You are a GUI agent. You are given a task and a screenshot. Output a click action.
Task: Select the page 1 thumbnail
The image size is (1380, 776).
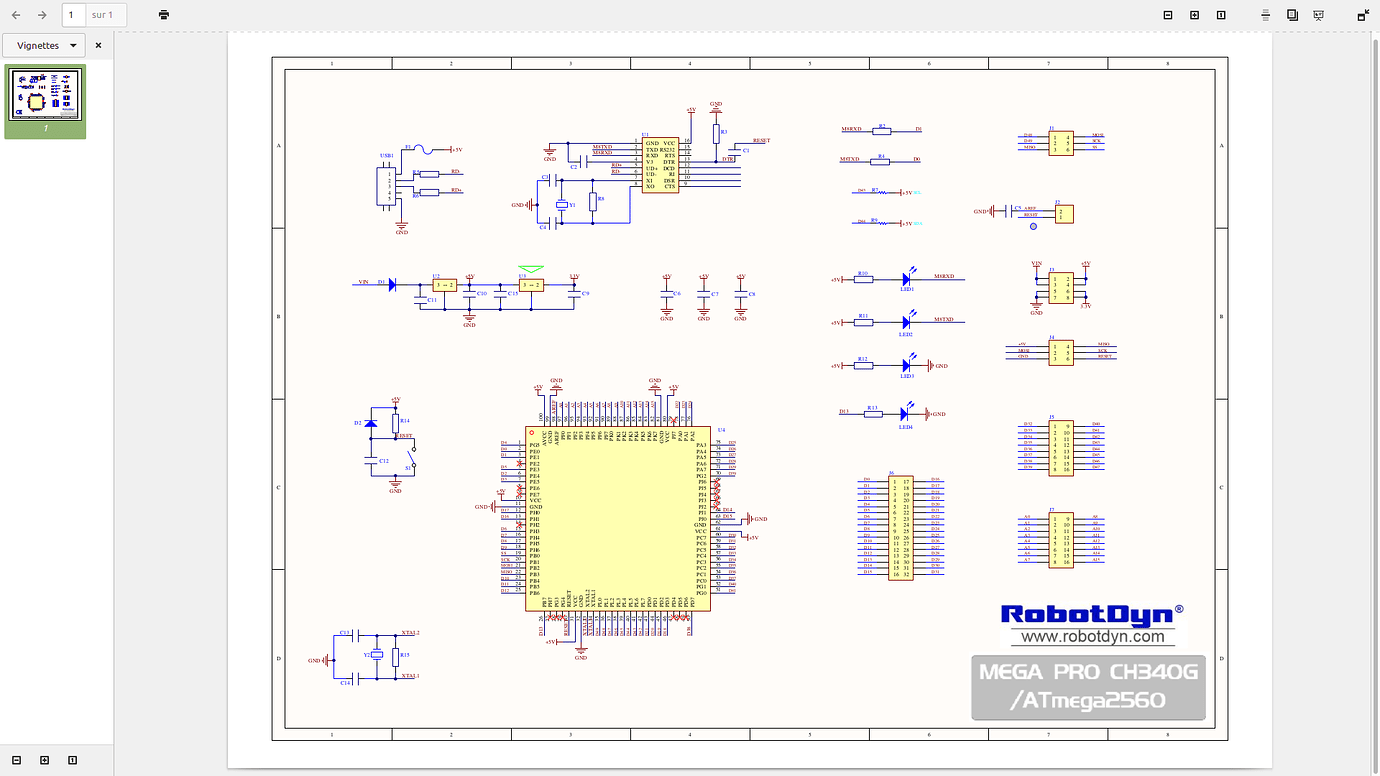pos(45,101)
